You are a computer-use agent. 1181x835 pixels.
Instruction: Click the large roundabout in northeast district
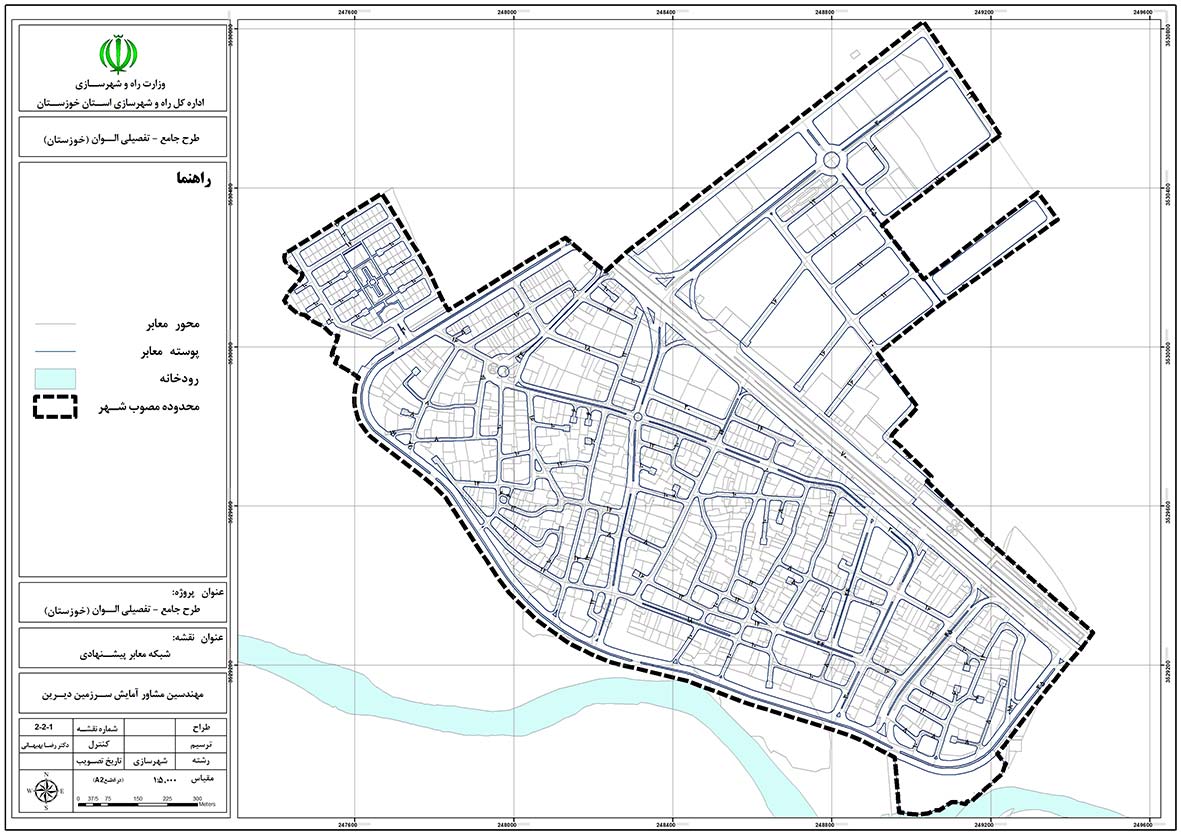pos(831,160)
